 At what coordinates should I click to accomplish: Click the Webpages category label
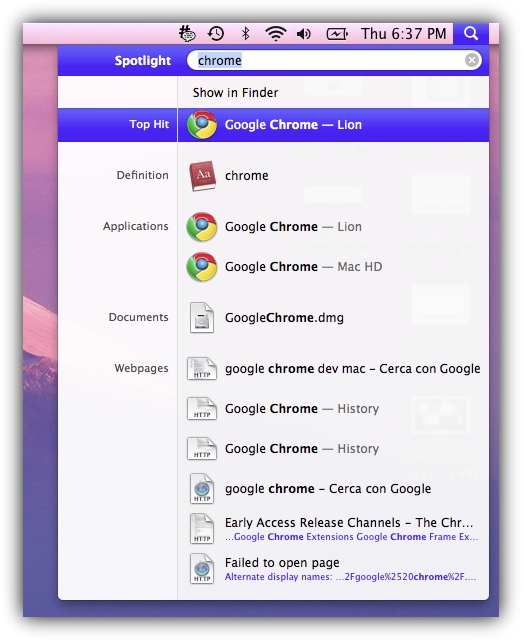tap(141, 368)
